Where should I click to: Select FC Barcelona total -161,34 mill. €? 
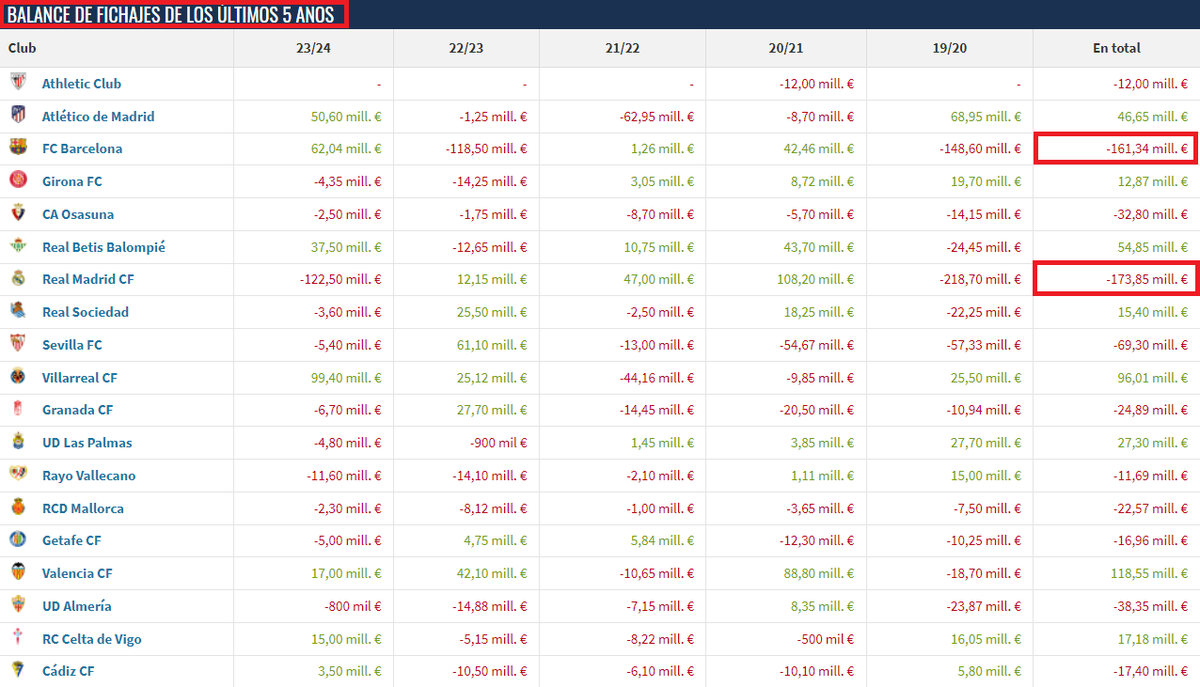tap(1145, 149)
